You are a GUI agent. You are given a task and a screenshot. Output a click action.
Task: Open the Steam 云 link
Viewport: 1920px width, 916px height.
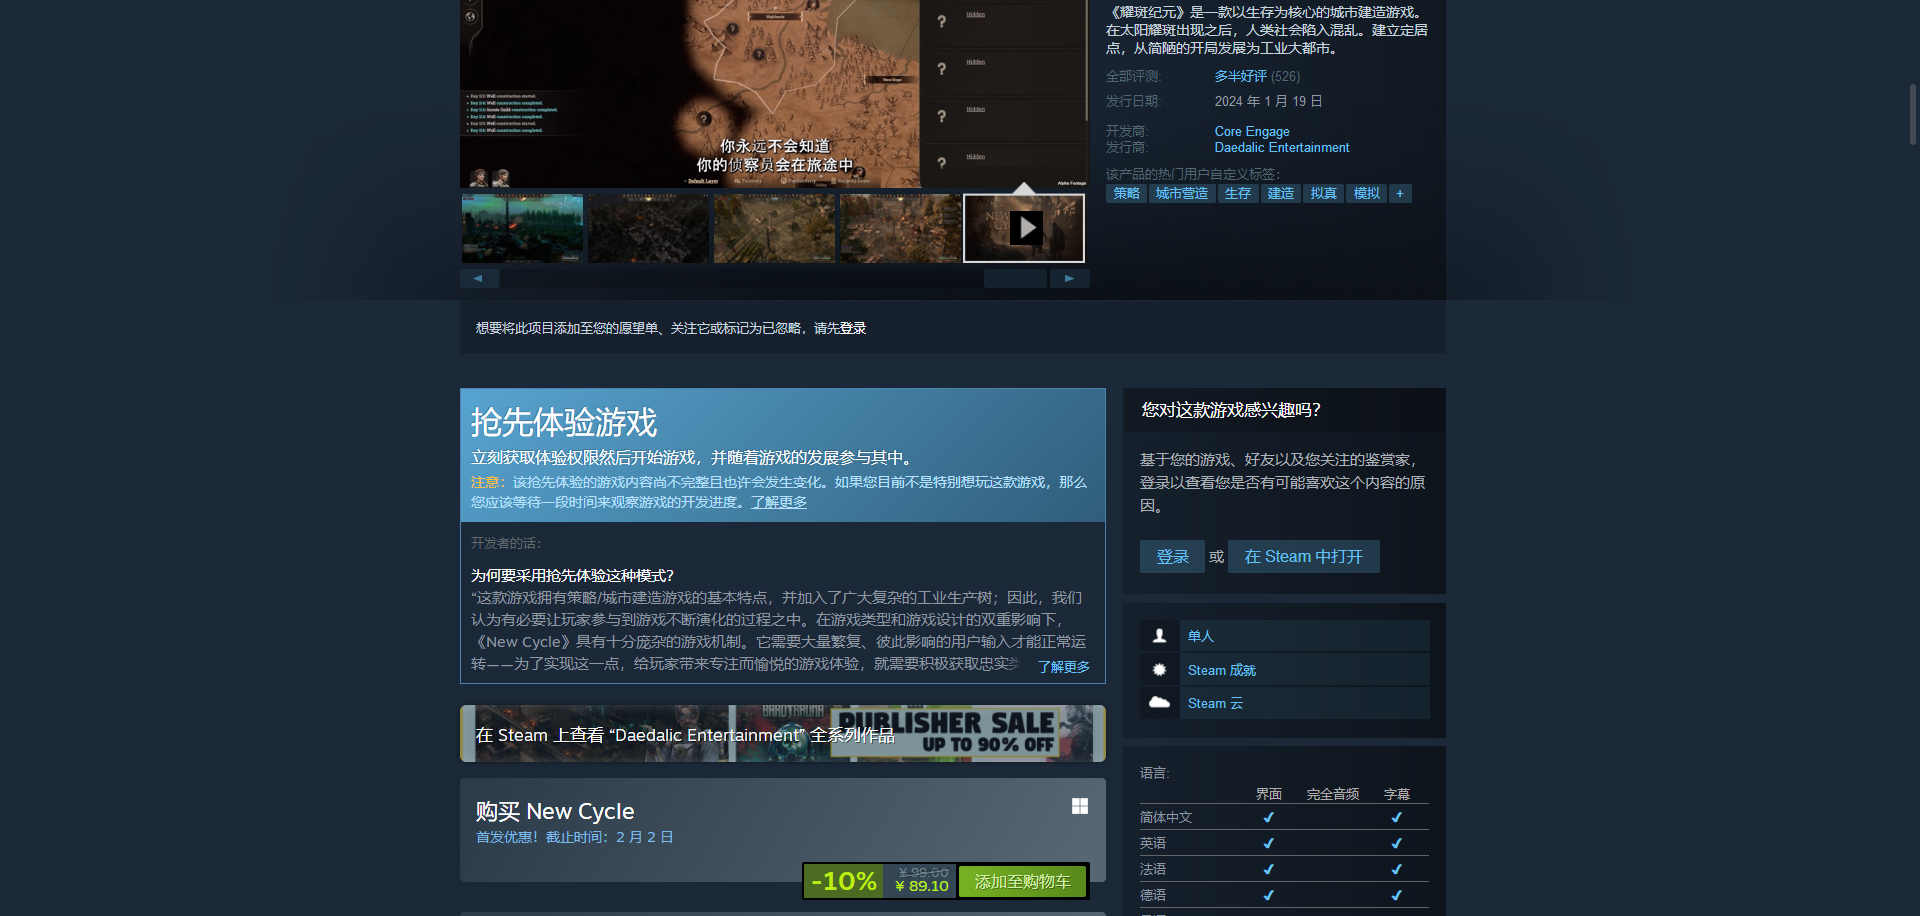tap(1215, 703)
